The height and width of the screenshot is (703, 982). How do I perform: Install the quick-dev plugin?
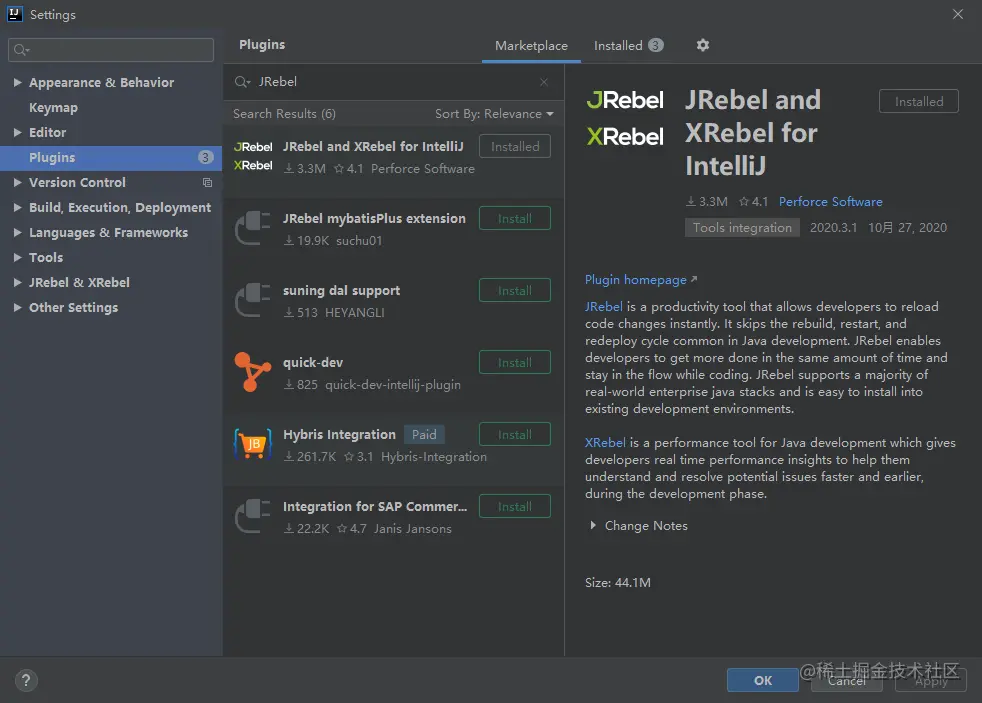click(515, 362)
